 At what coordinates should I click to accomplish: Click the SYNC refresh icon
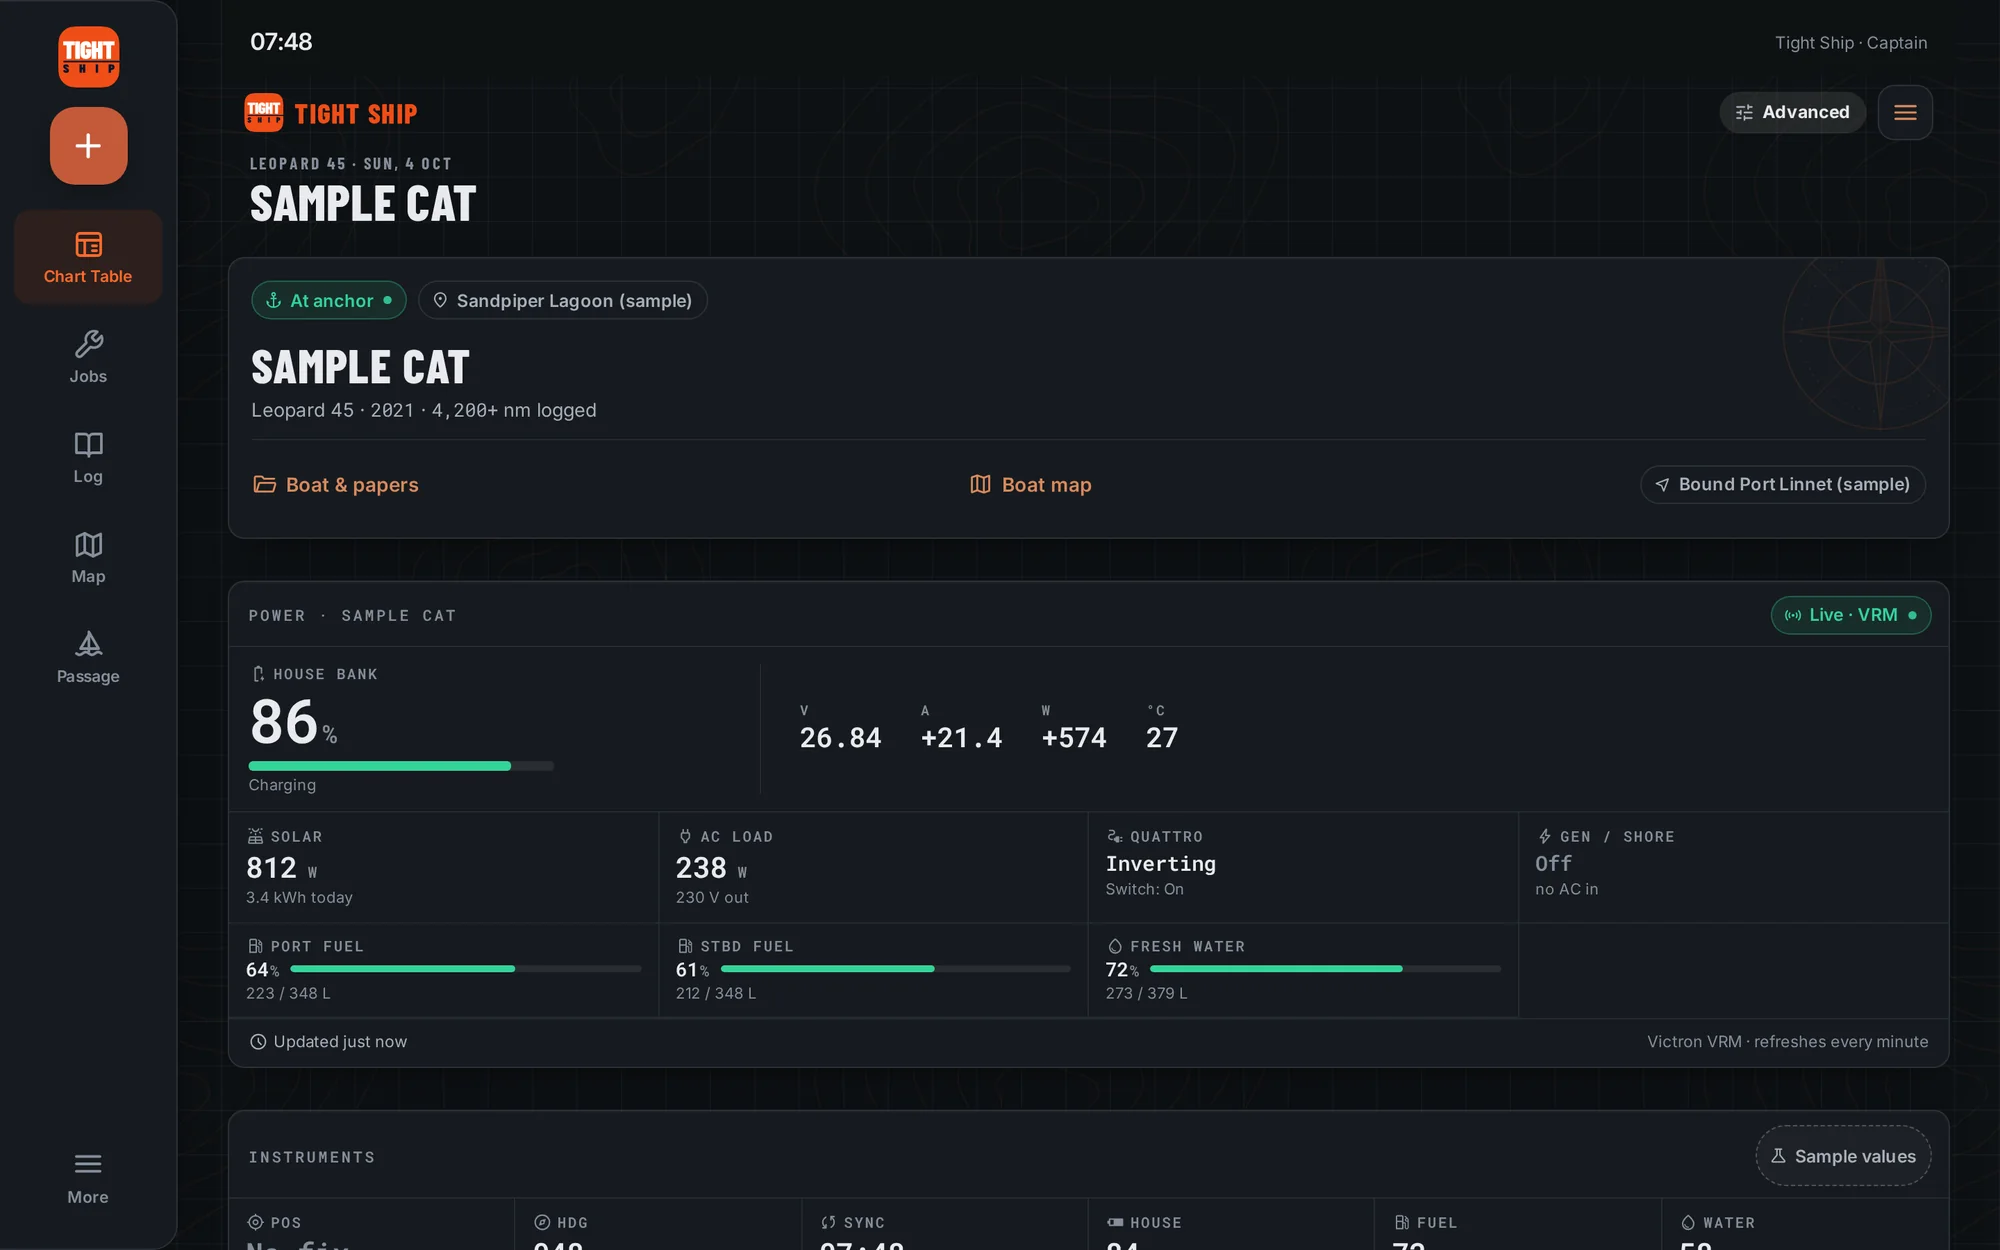[828, 1222]
